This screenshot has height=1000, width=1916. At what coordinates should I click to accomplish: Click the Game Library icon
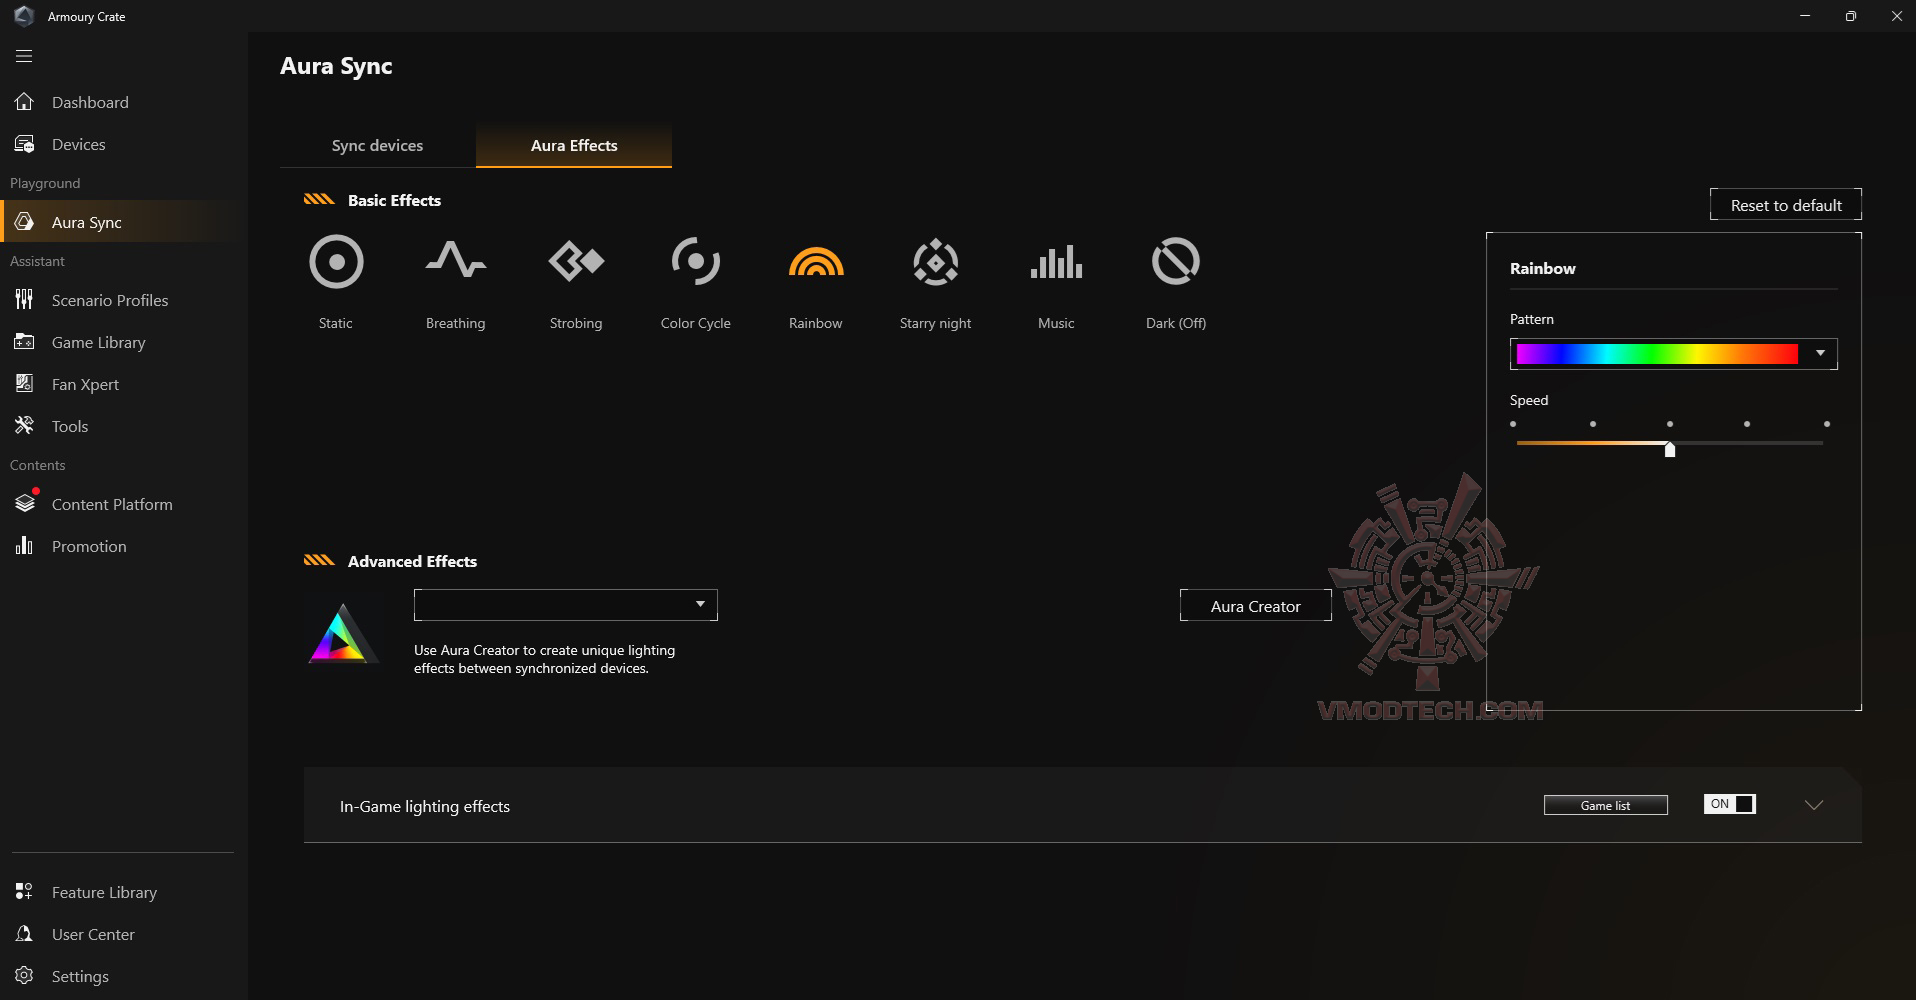click(x=24, y=342)
